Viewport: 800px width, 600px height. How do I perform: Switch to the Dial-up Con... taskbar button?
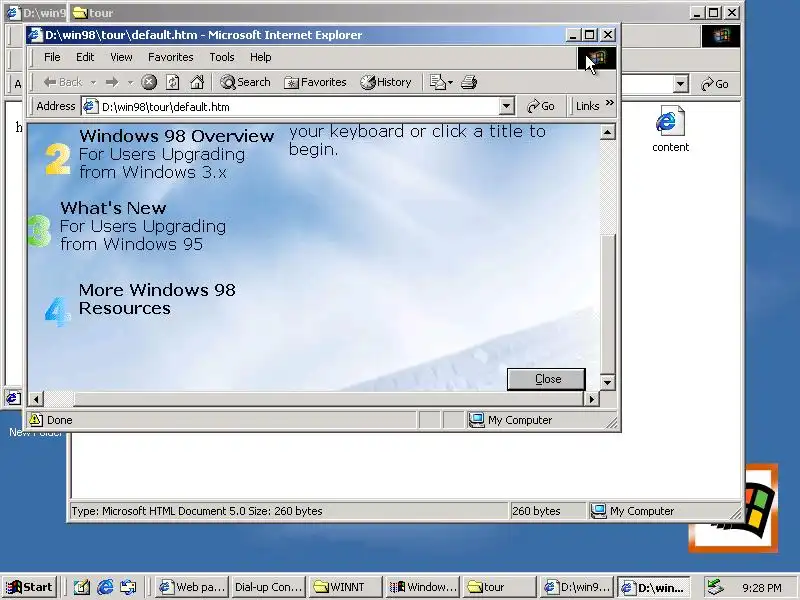click(x=268, y=587)
